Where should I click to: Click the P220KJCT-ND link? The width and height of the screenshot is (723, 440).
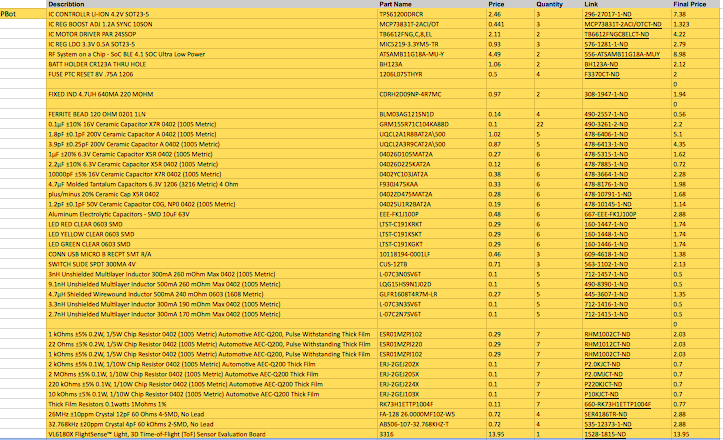click(603, 384)
